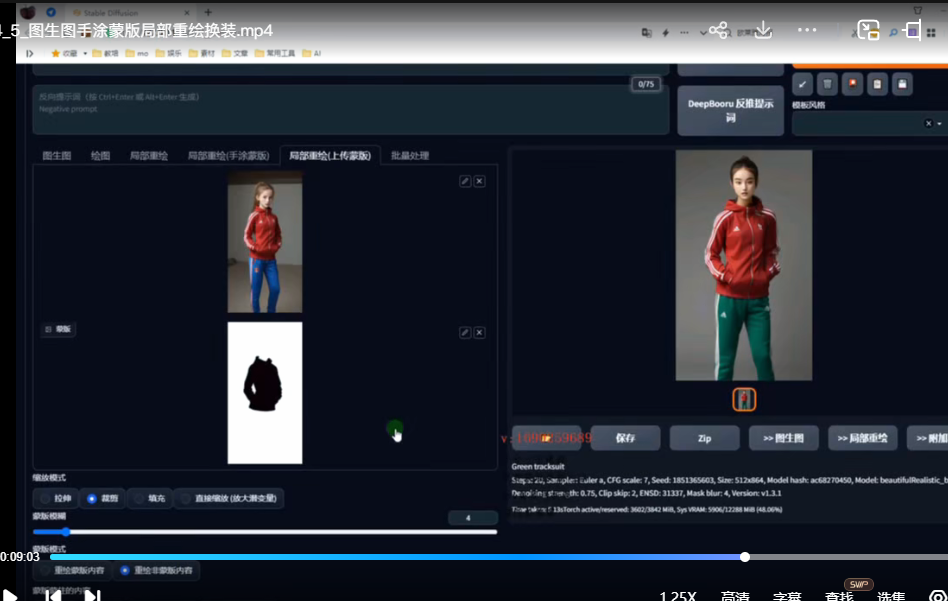
Task: Click the DeepBooru 反推提示词 button
Action: pyautogui.click(x=730, y=111)
